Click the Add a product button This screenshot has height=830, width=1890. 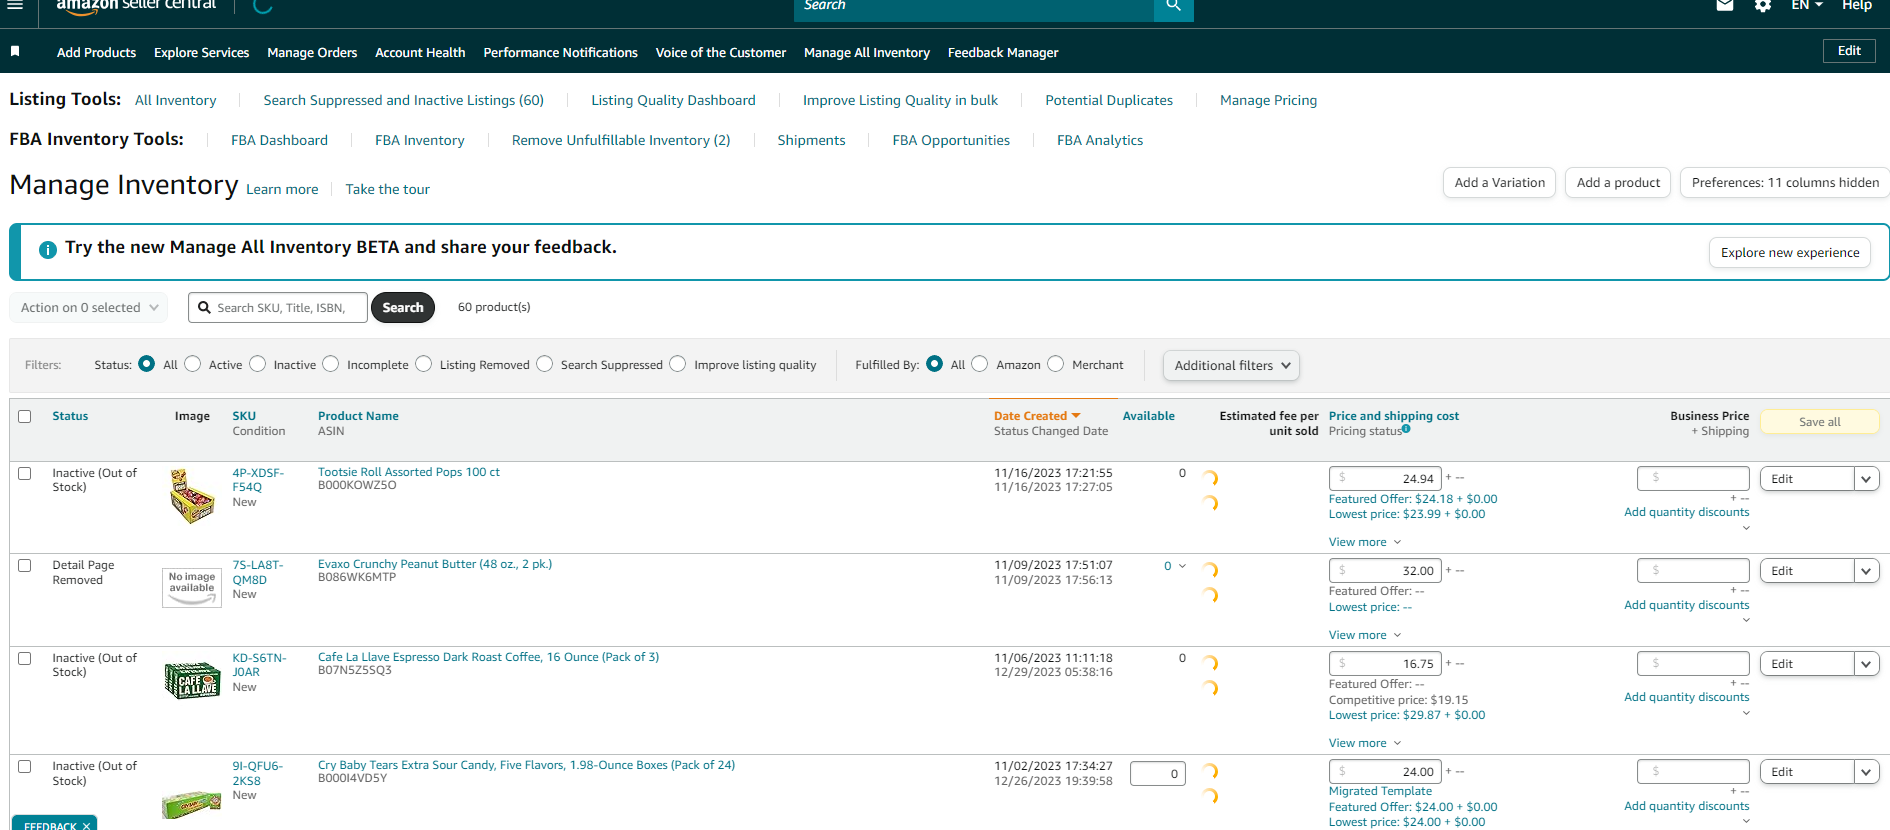1618,182
